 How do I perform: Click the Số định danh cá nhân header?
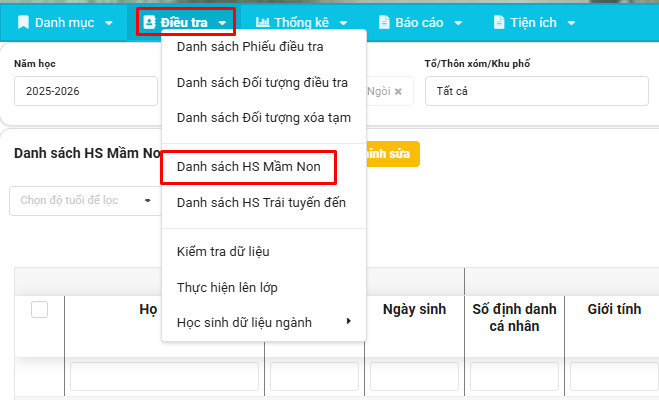tap(514, 318)
